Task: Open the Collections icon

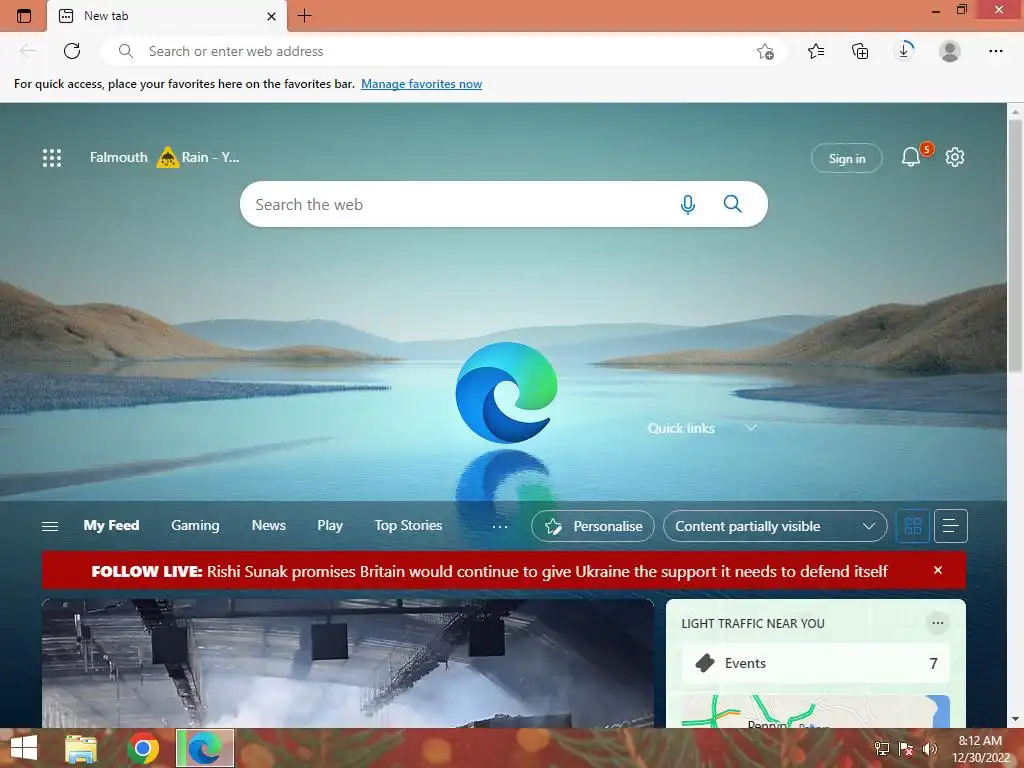Action: click(x=860, y=51)
